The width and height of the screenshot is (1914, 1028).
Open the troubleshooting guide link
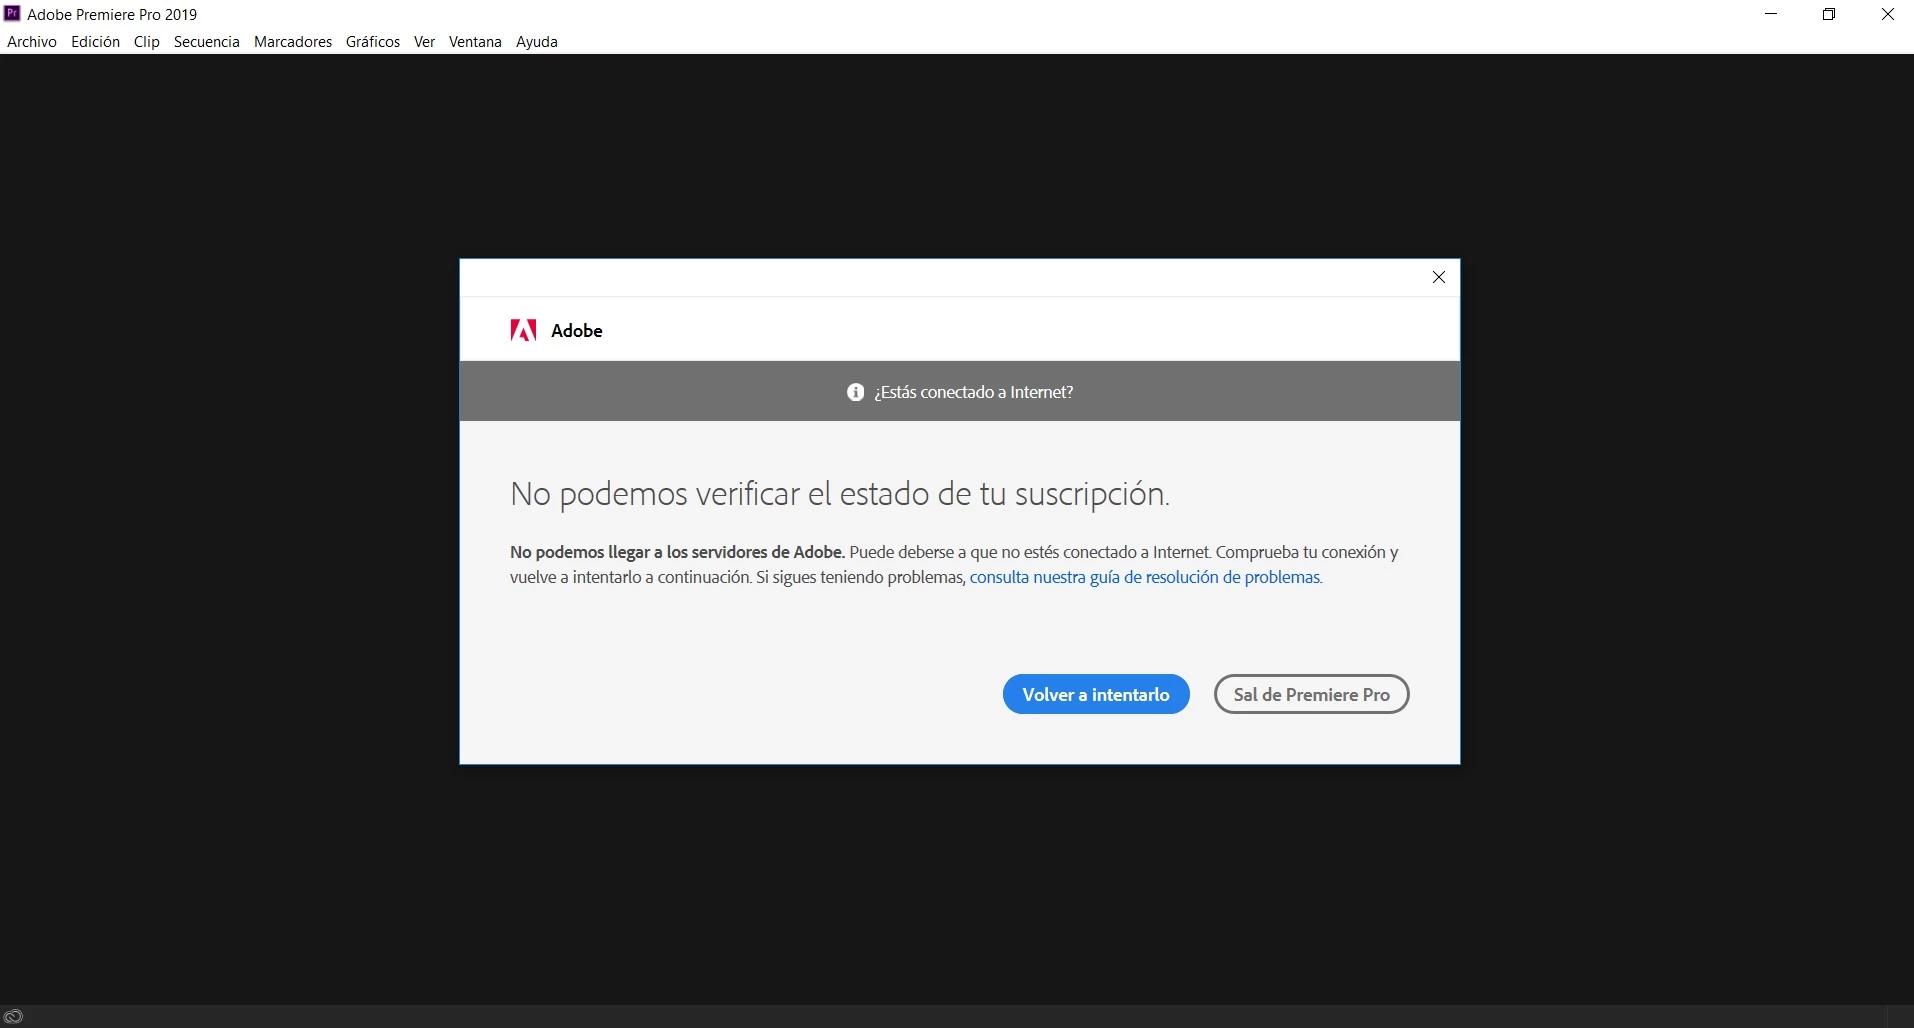pyautogui.click(x=1146, y=577)
